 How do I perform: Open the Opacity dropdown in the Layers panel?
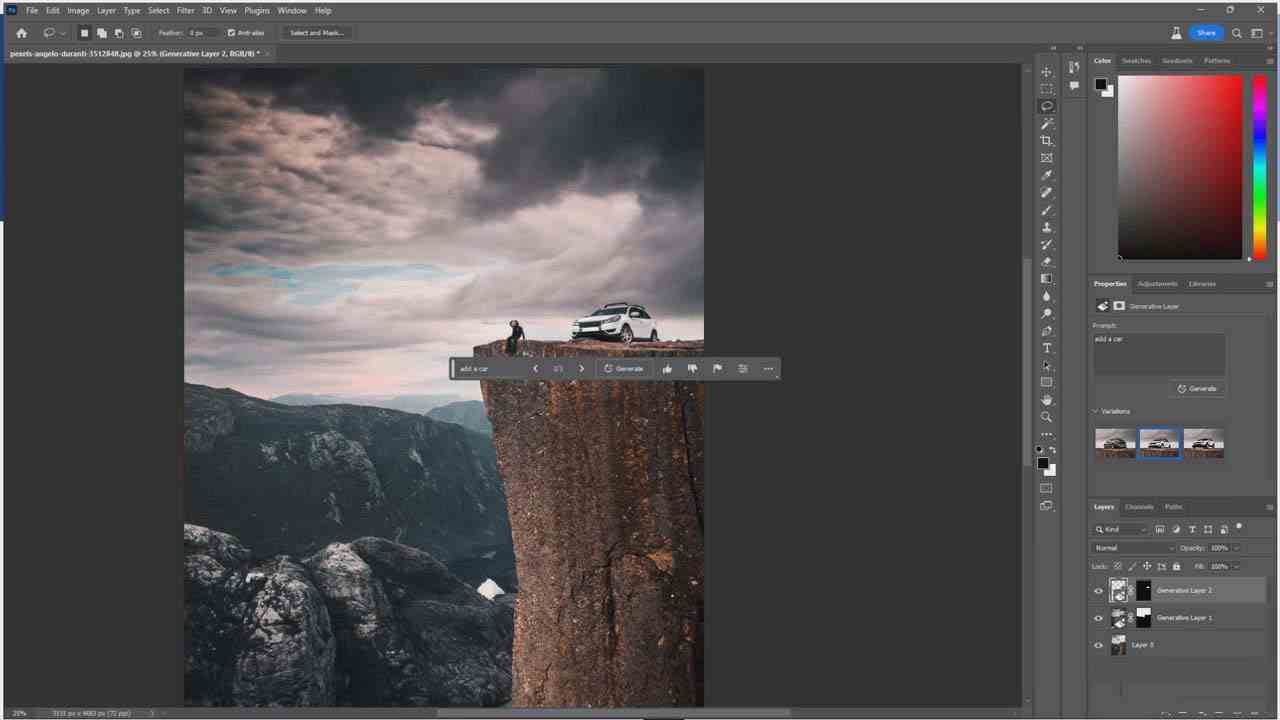[1237, 547]
